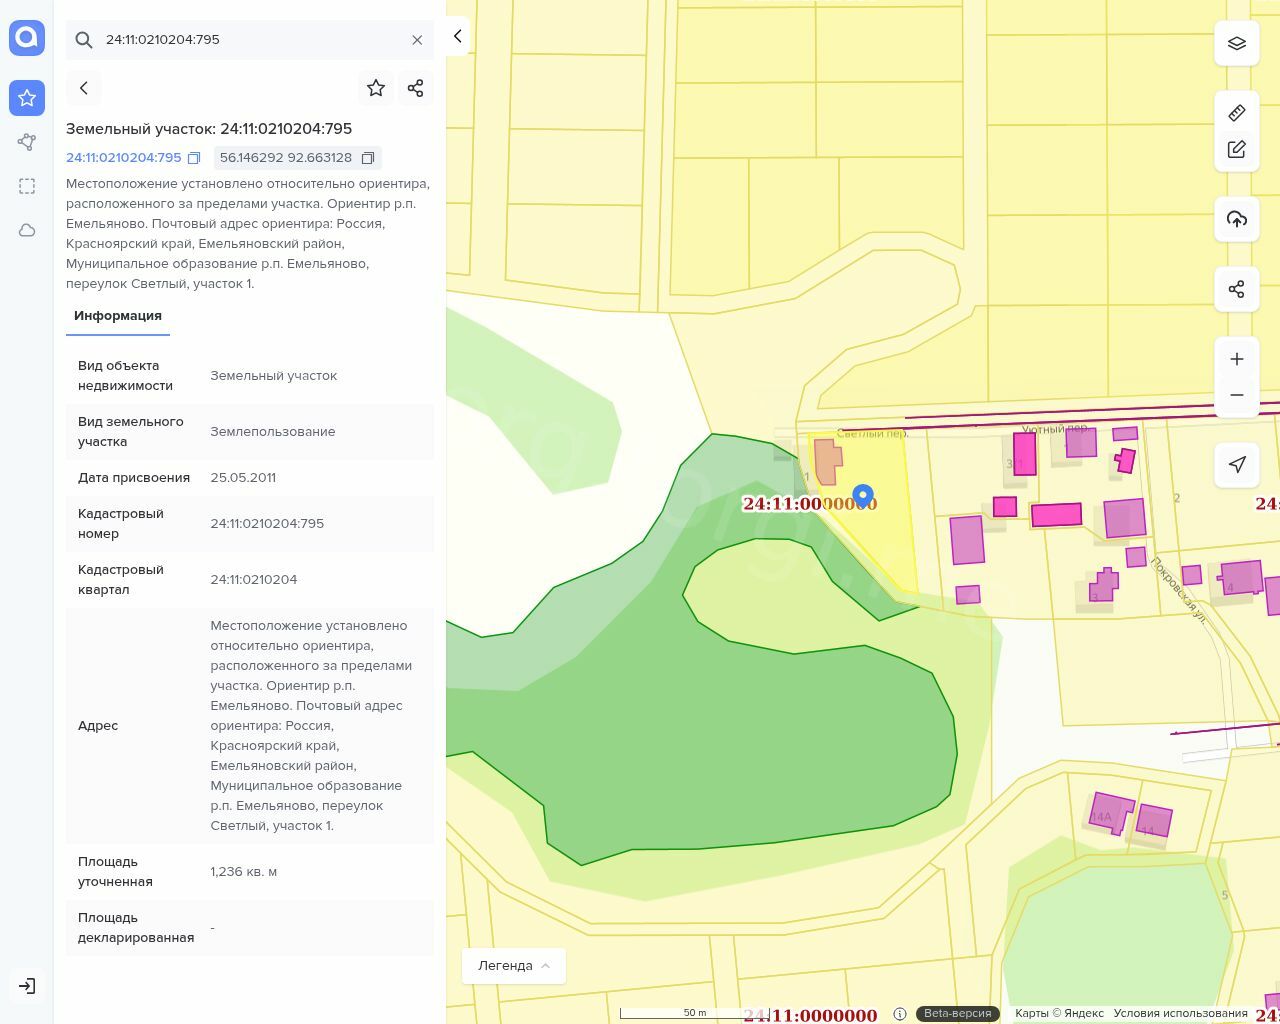This screenshot has height=1024, width=1280.
Task: Go back from the parcel details
Action: click(84, 88)
